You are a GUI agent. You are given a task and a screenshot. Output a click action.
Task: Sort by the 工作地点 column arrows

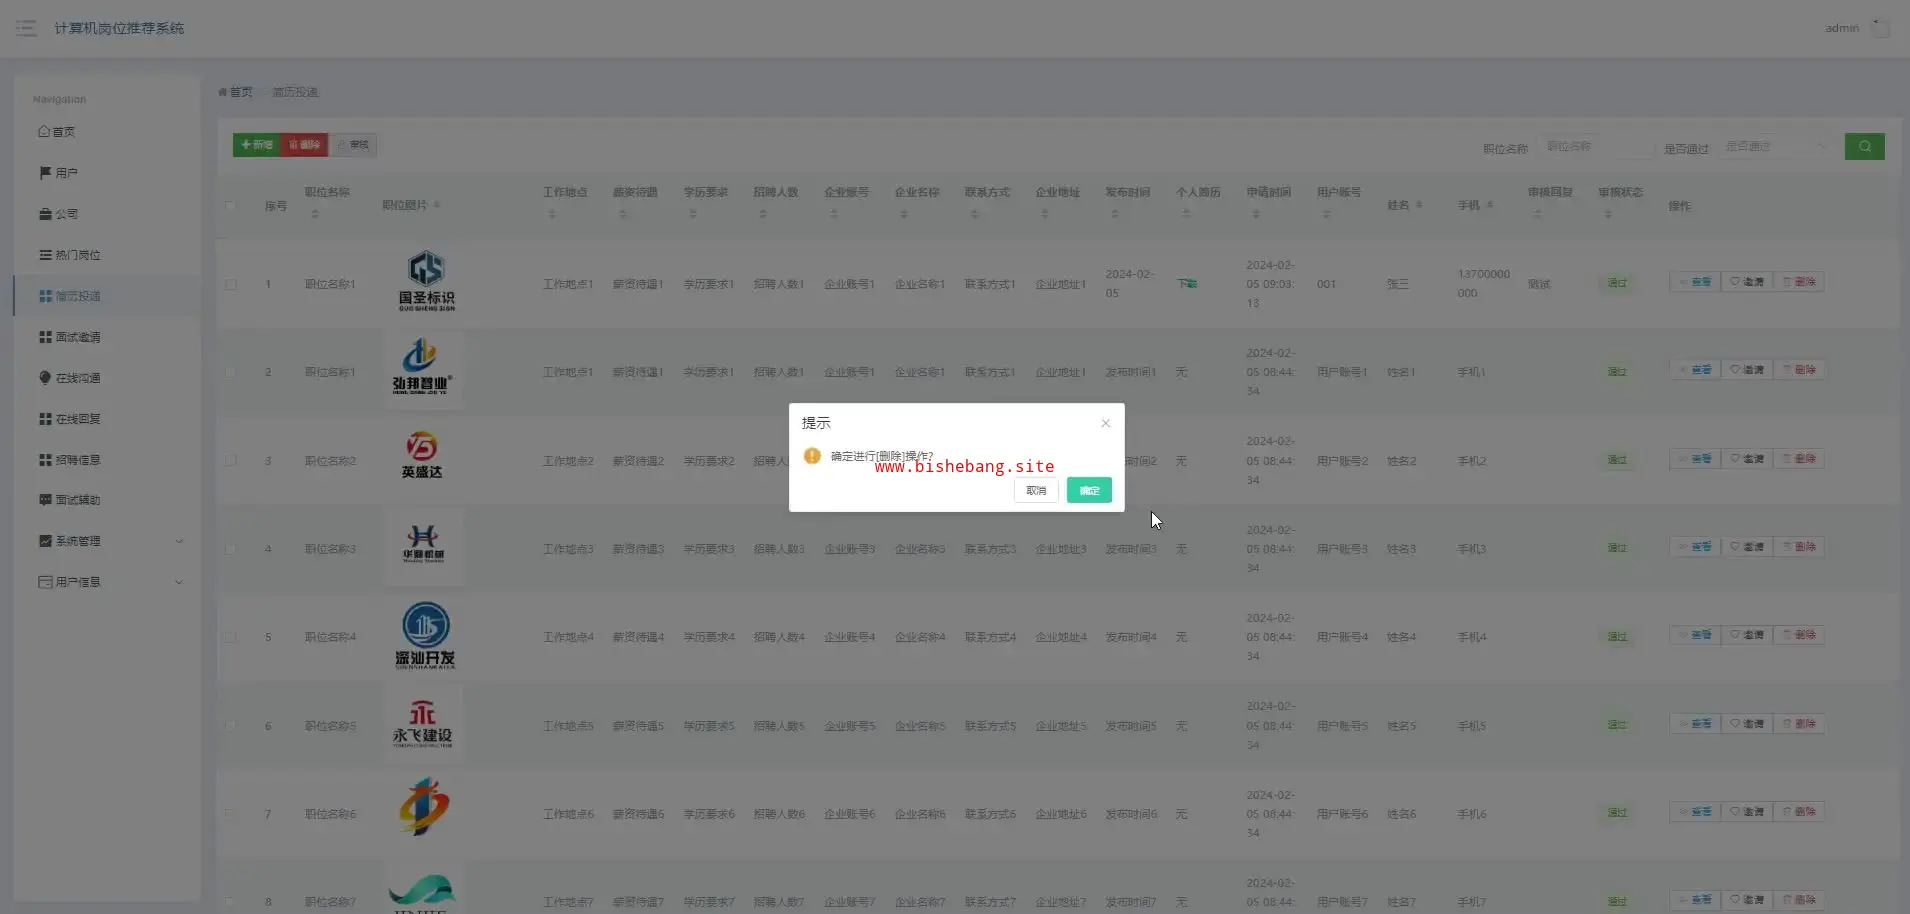click(x=552, y=214)
